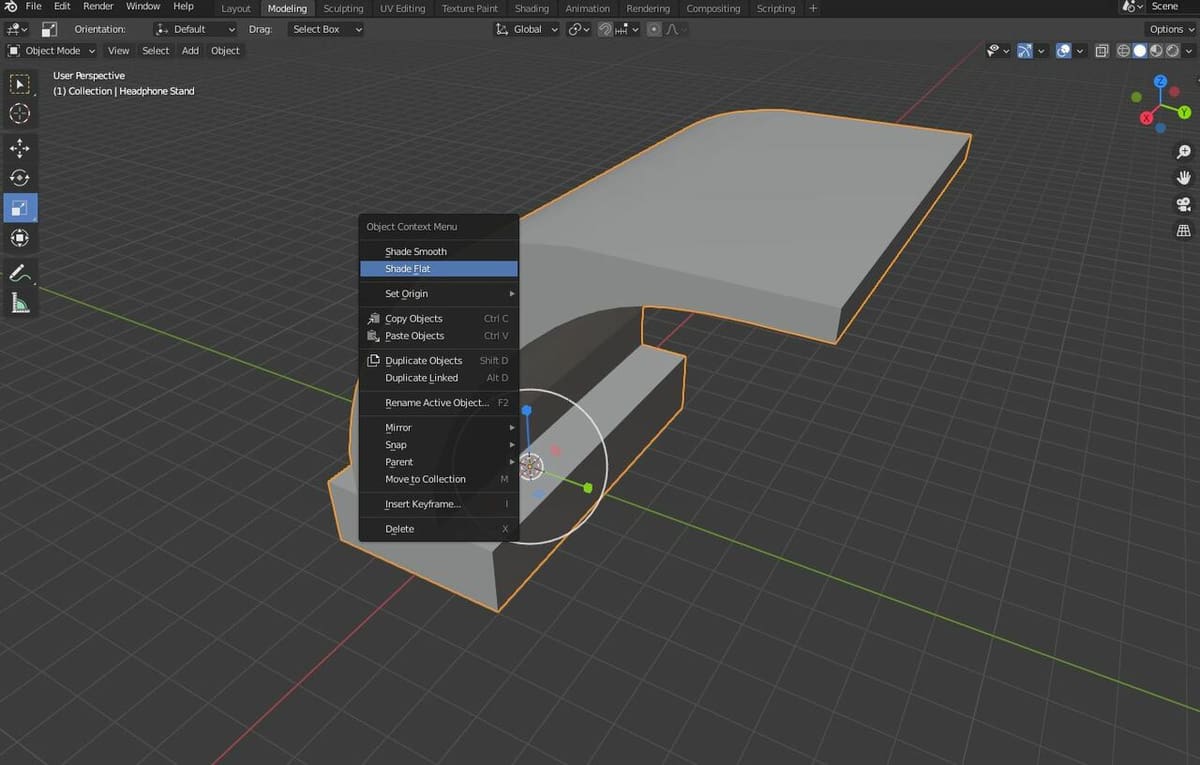Image resolution: width=1200 pixels, height=765 pixels.
Task: Activate the Cursor tool
Action: click(x=19, y=114)
